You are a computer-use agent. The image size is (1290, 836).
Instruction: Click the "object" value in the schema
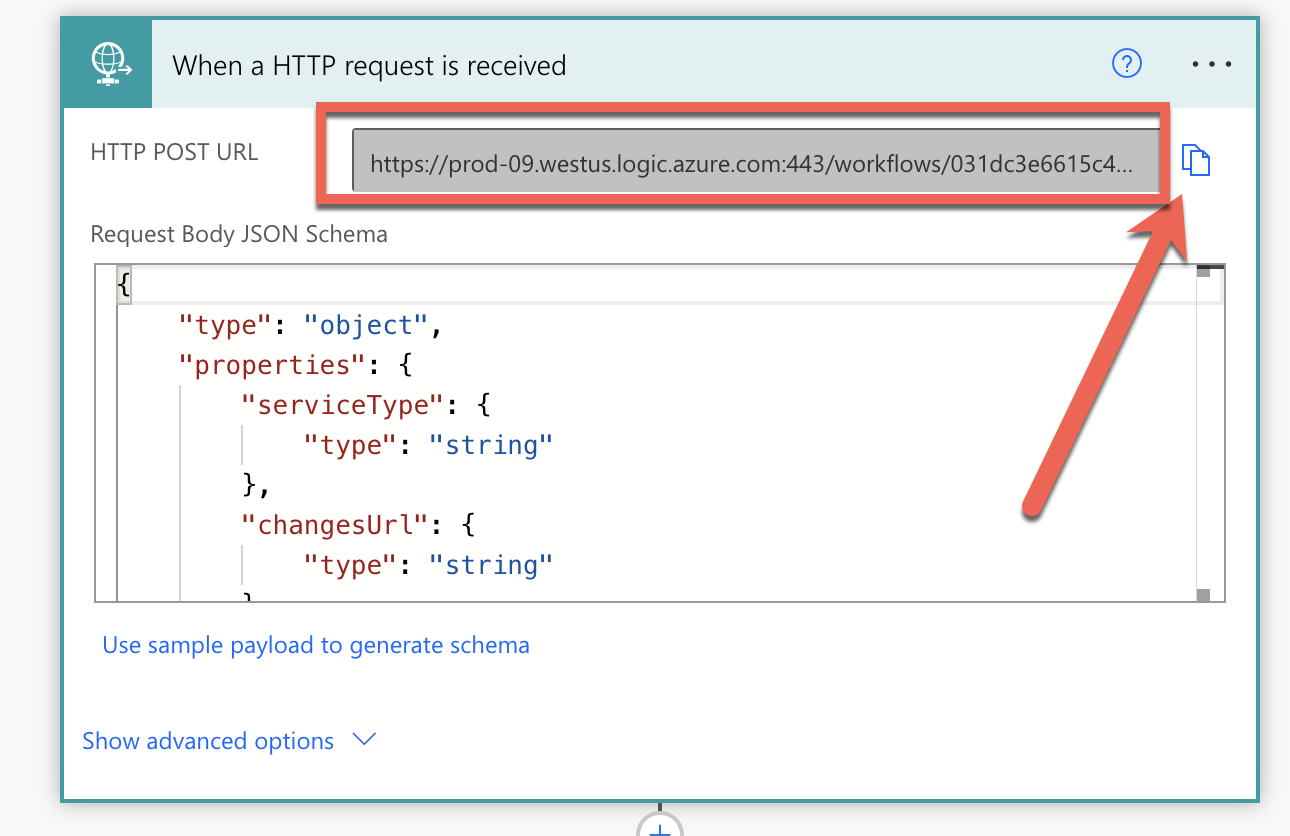pos(367,325)
